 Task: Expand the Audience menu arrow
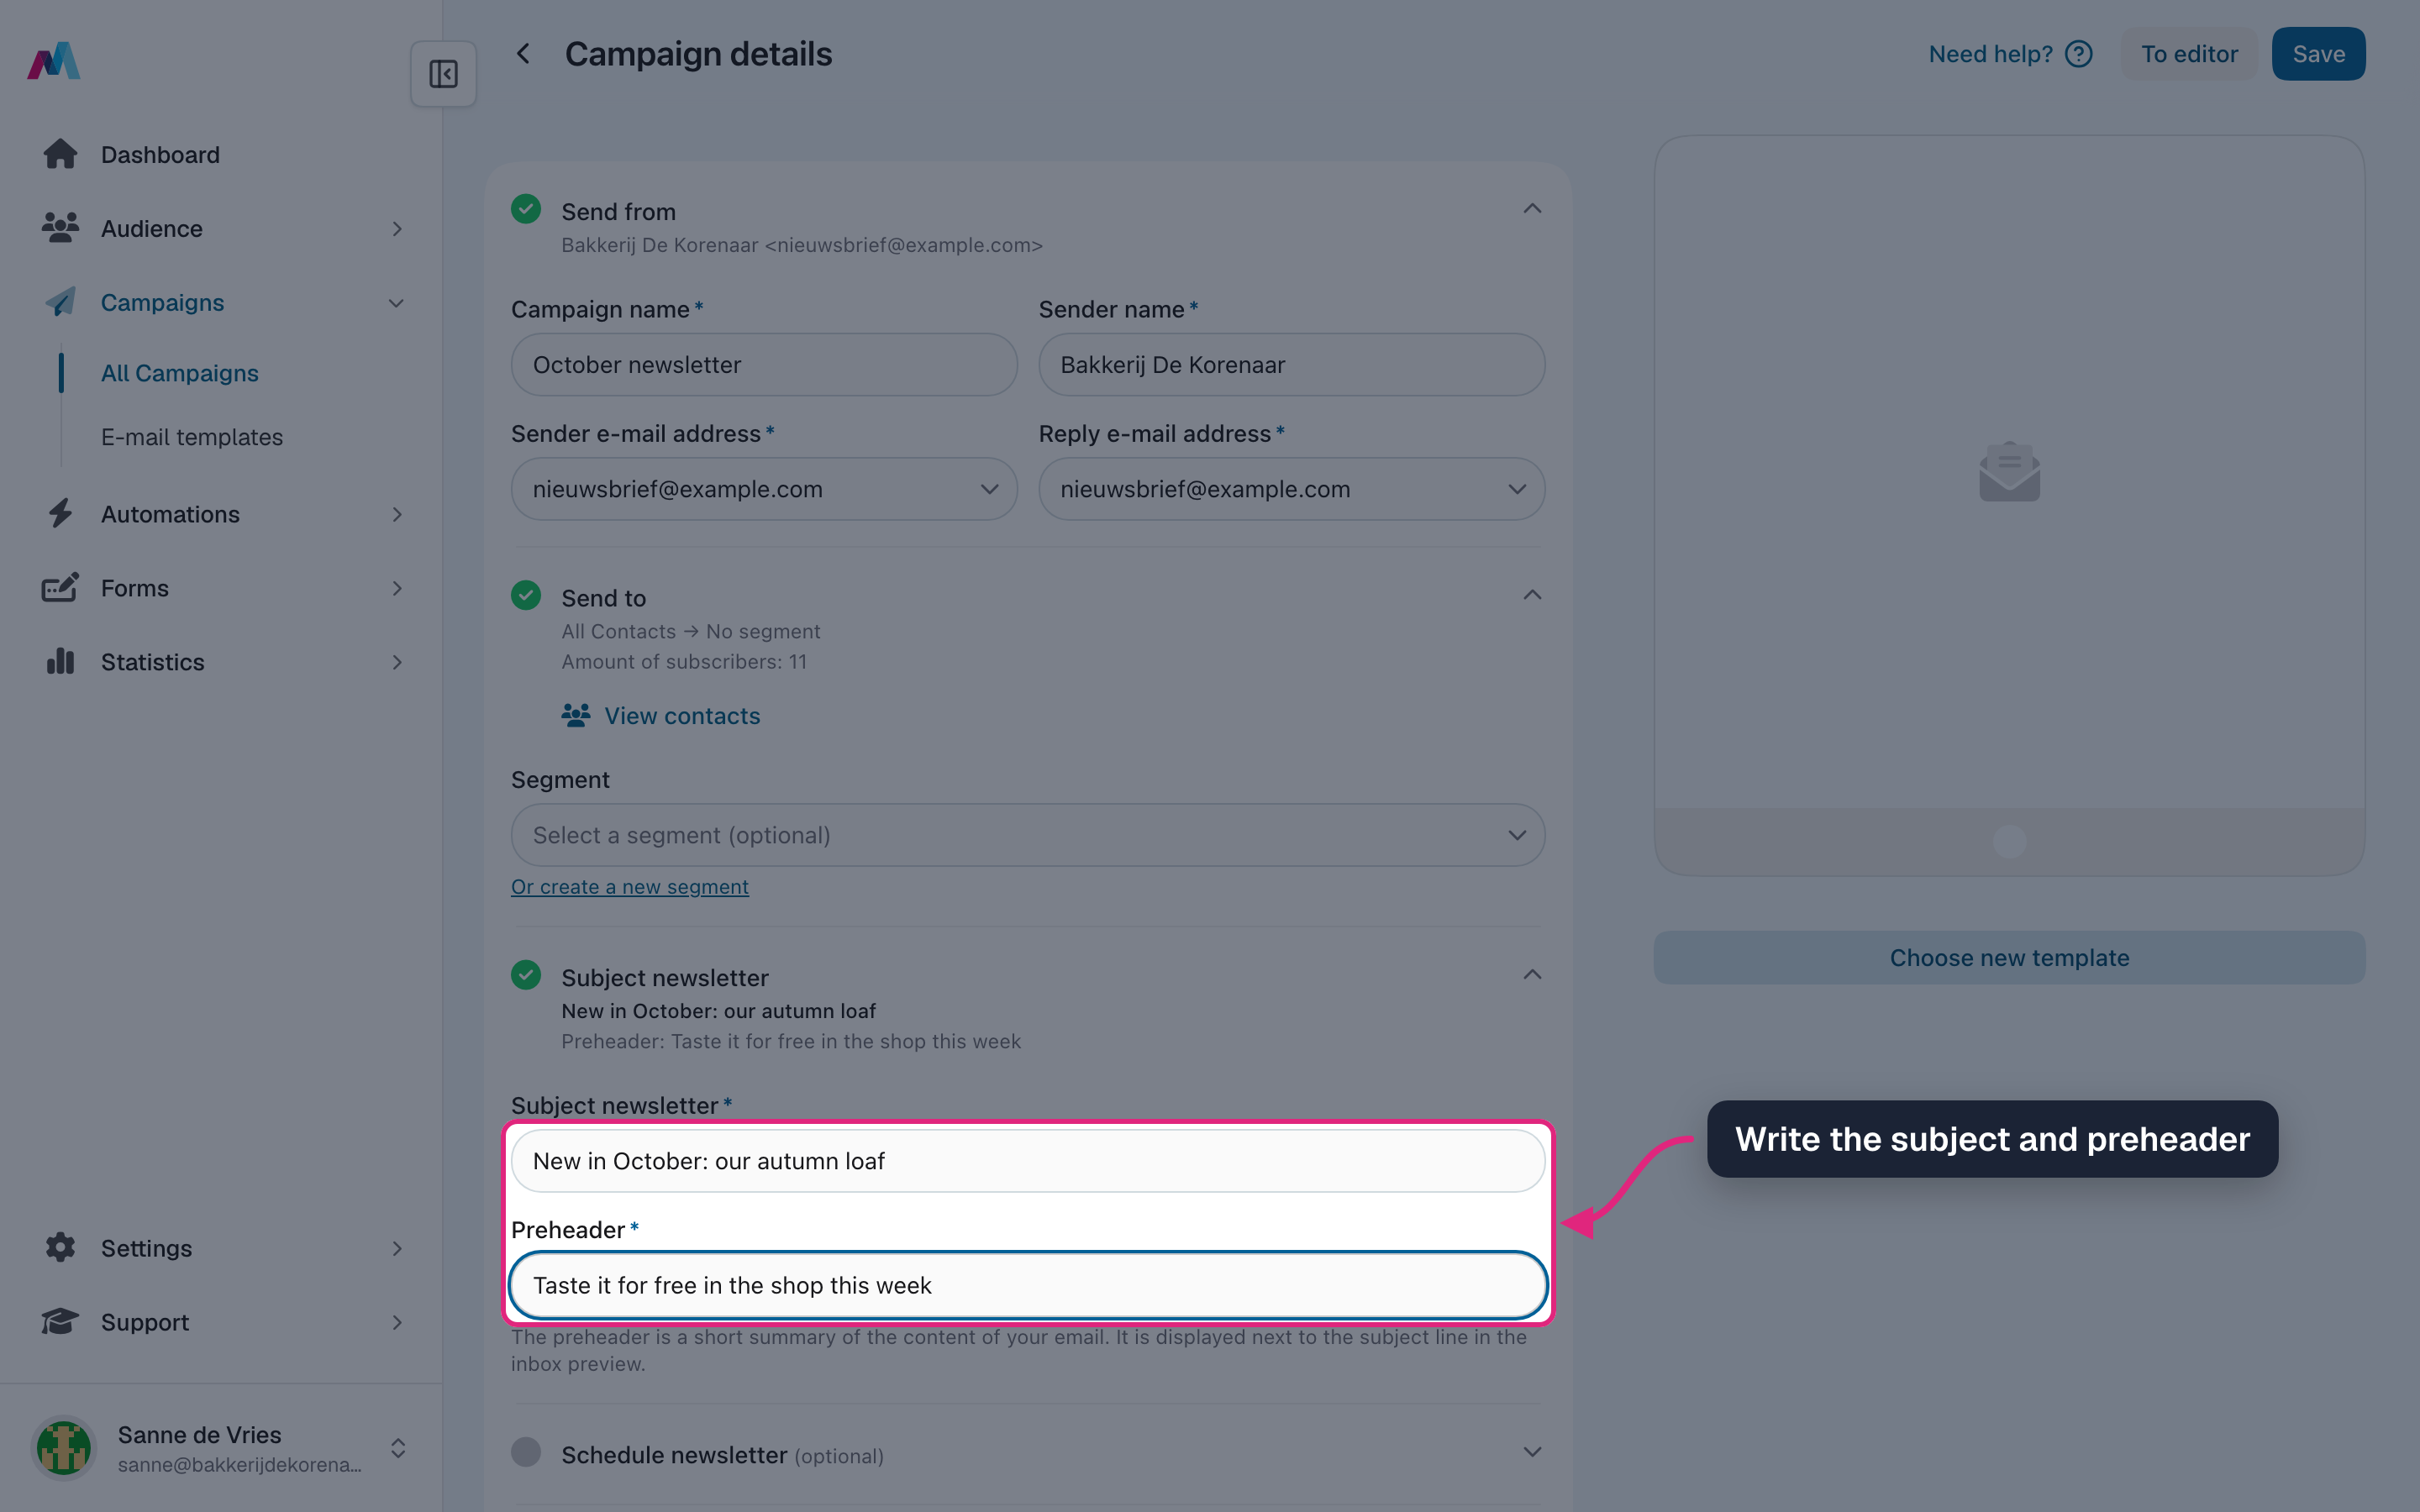[397, 229]
